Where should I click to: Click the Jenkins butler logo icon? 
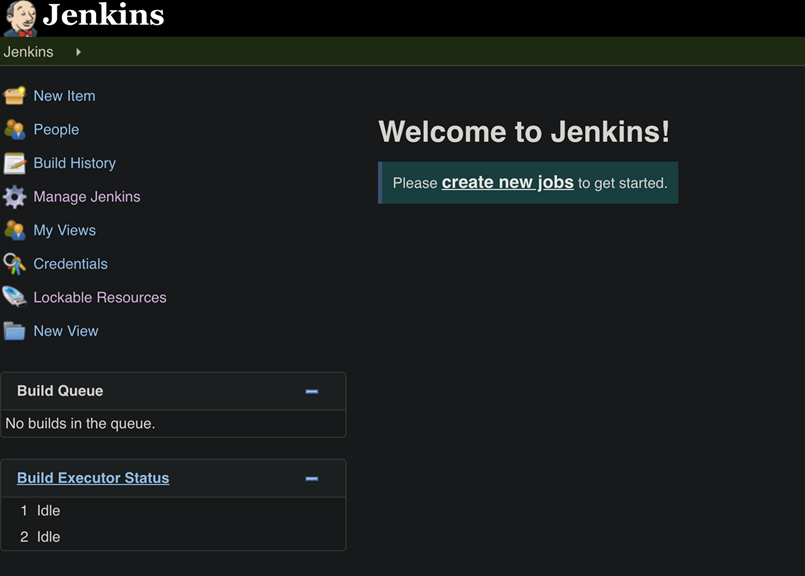point(21,18)
